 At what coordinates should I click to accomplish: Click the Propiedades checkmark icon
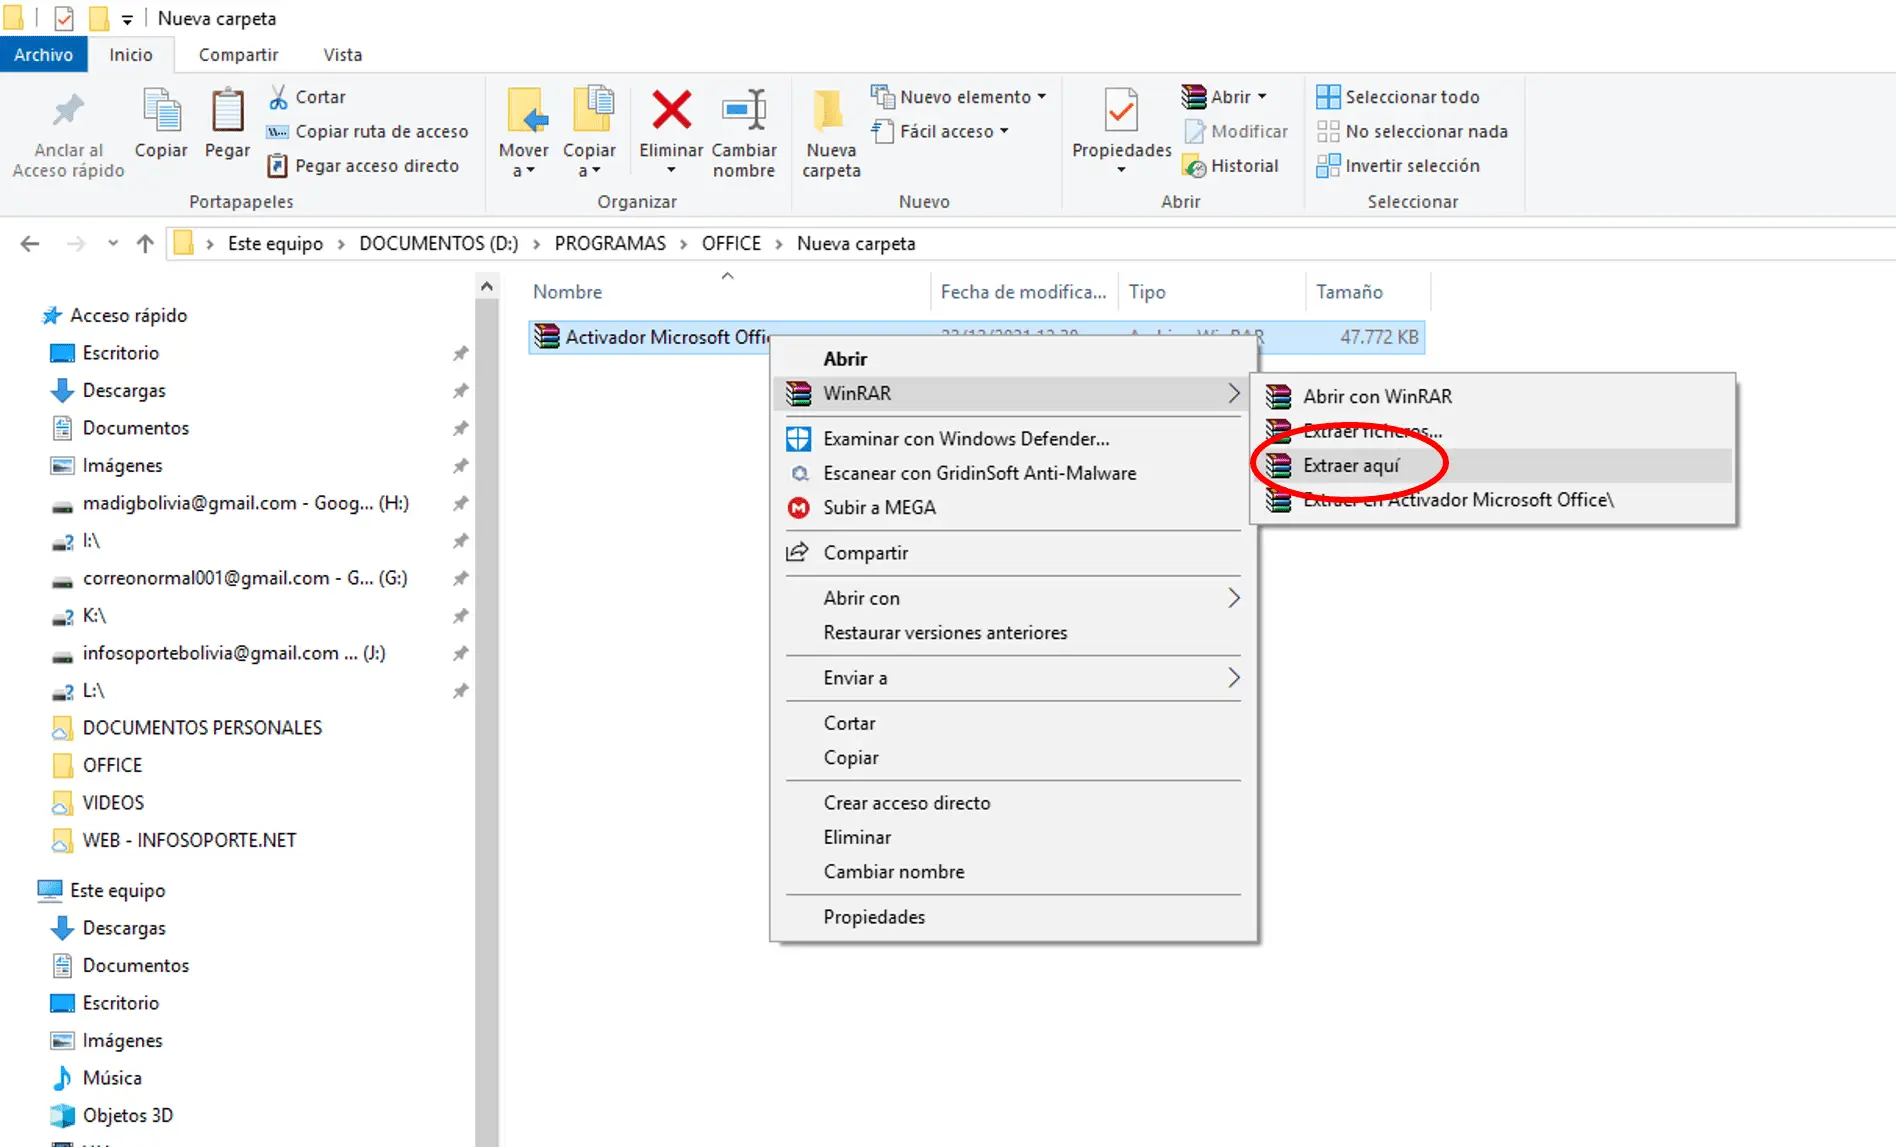click(1121, 110)
